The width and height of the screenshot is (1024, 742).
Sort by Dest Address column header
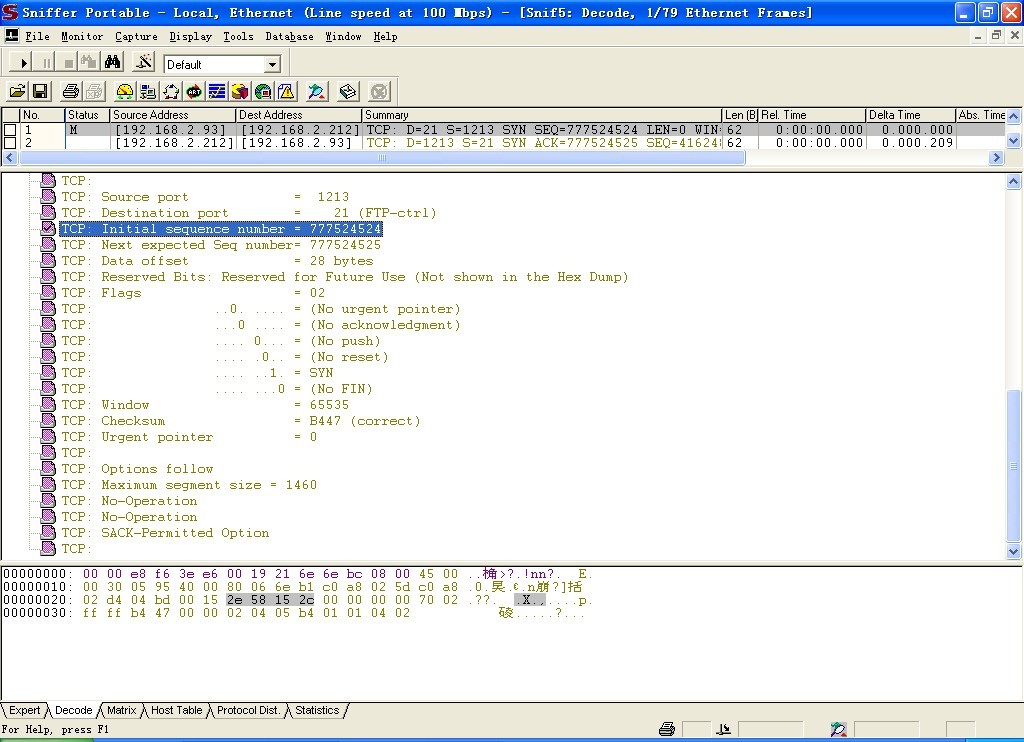click(x=298, y=115)
